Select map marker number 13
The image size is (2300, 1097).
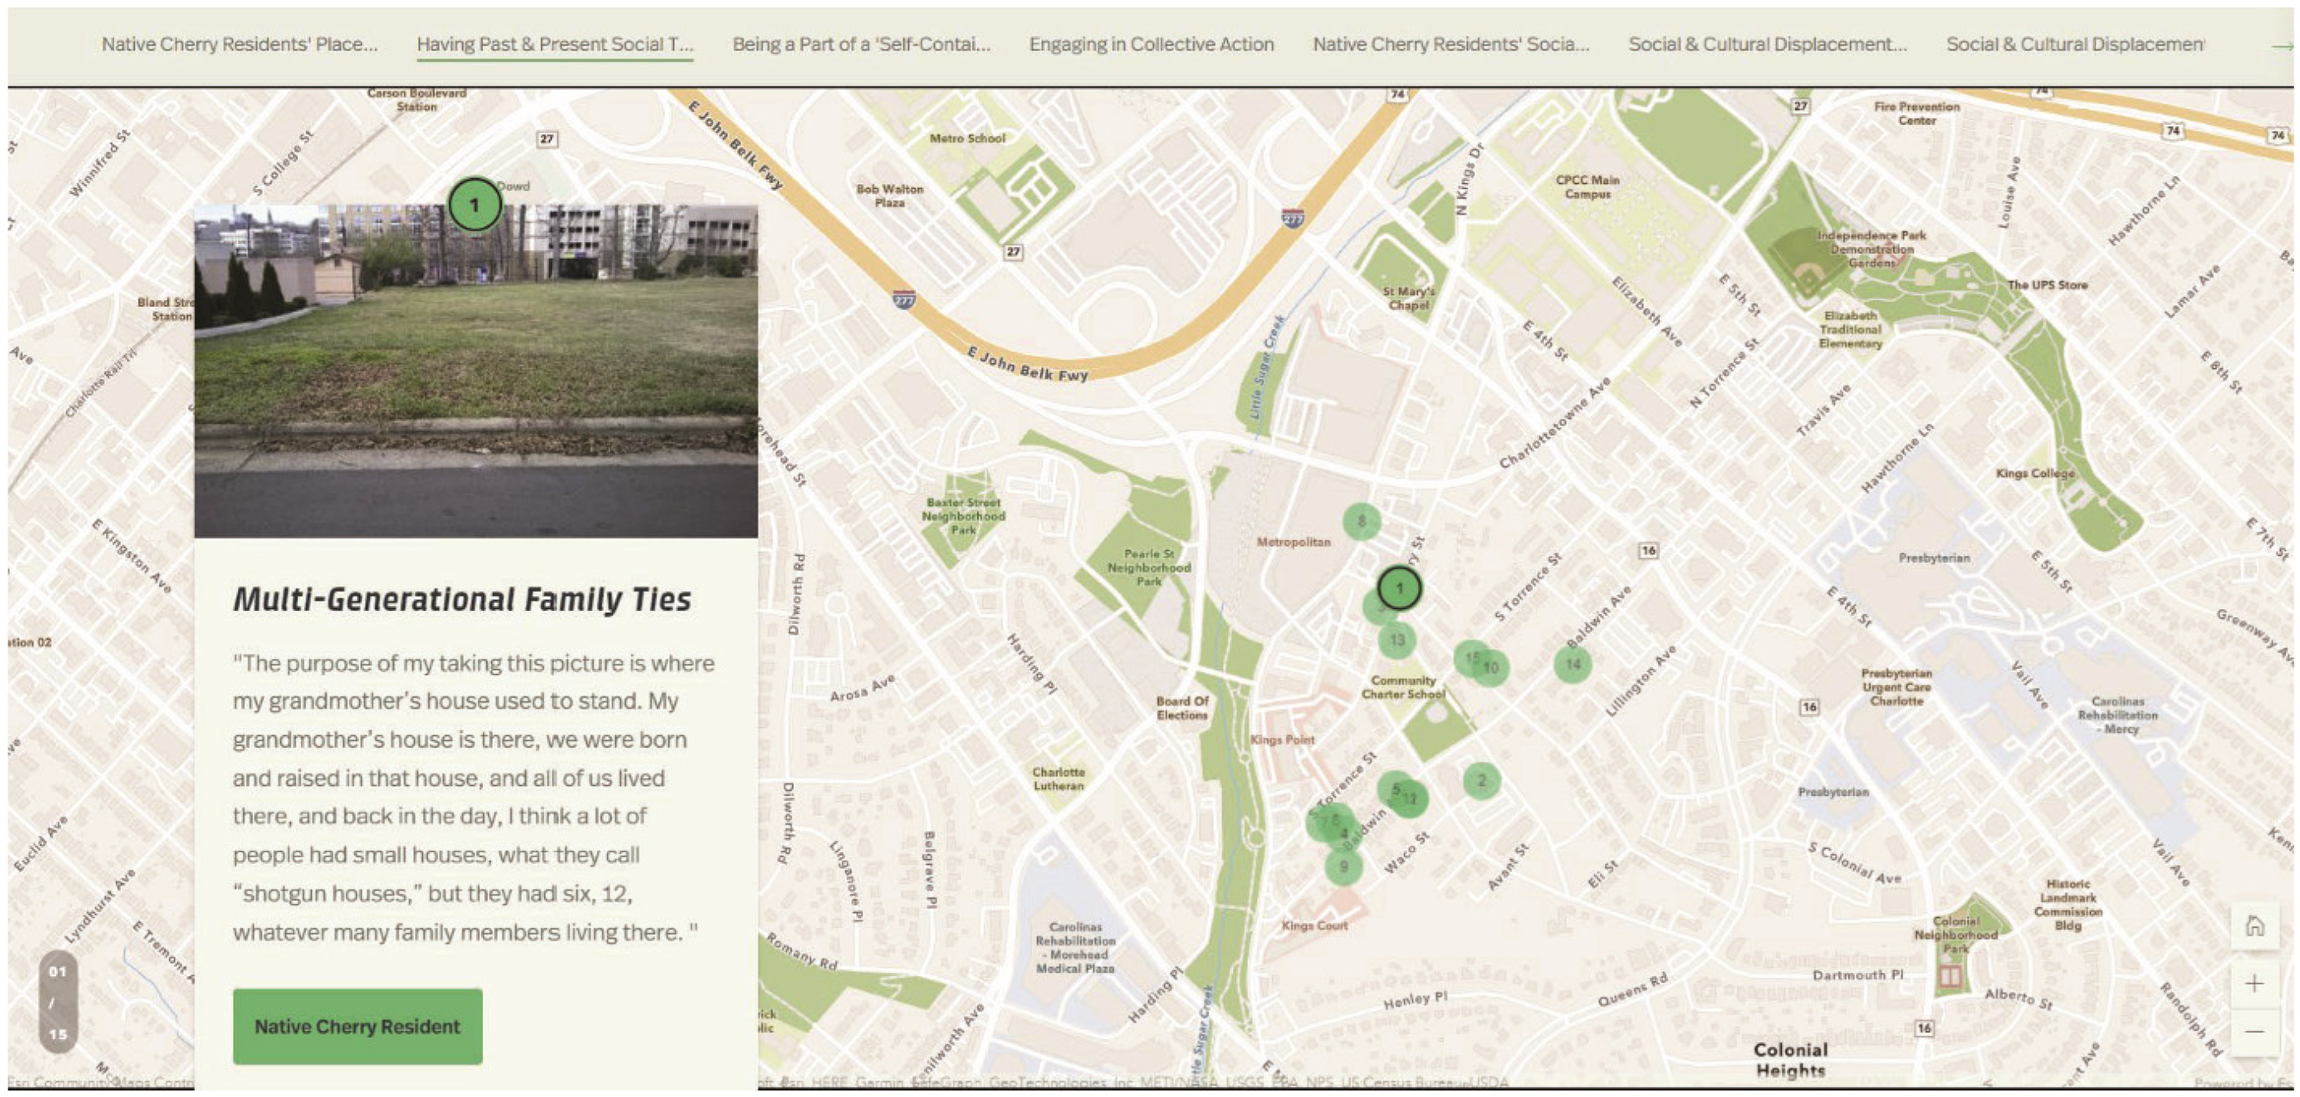point(1397,639)
